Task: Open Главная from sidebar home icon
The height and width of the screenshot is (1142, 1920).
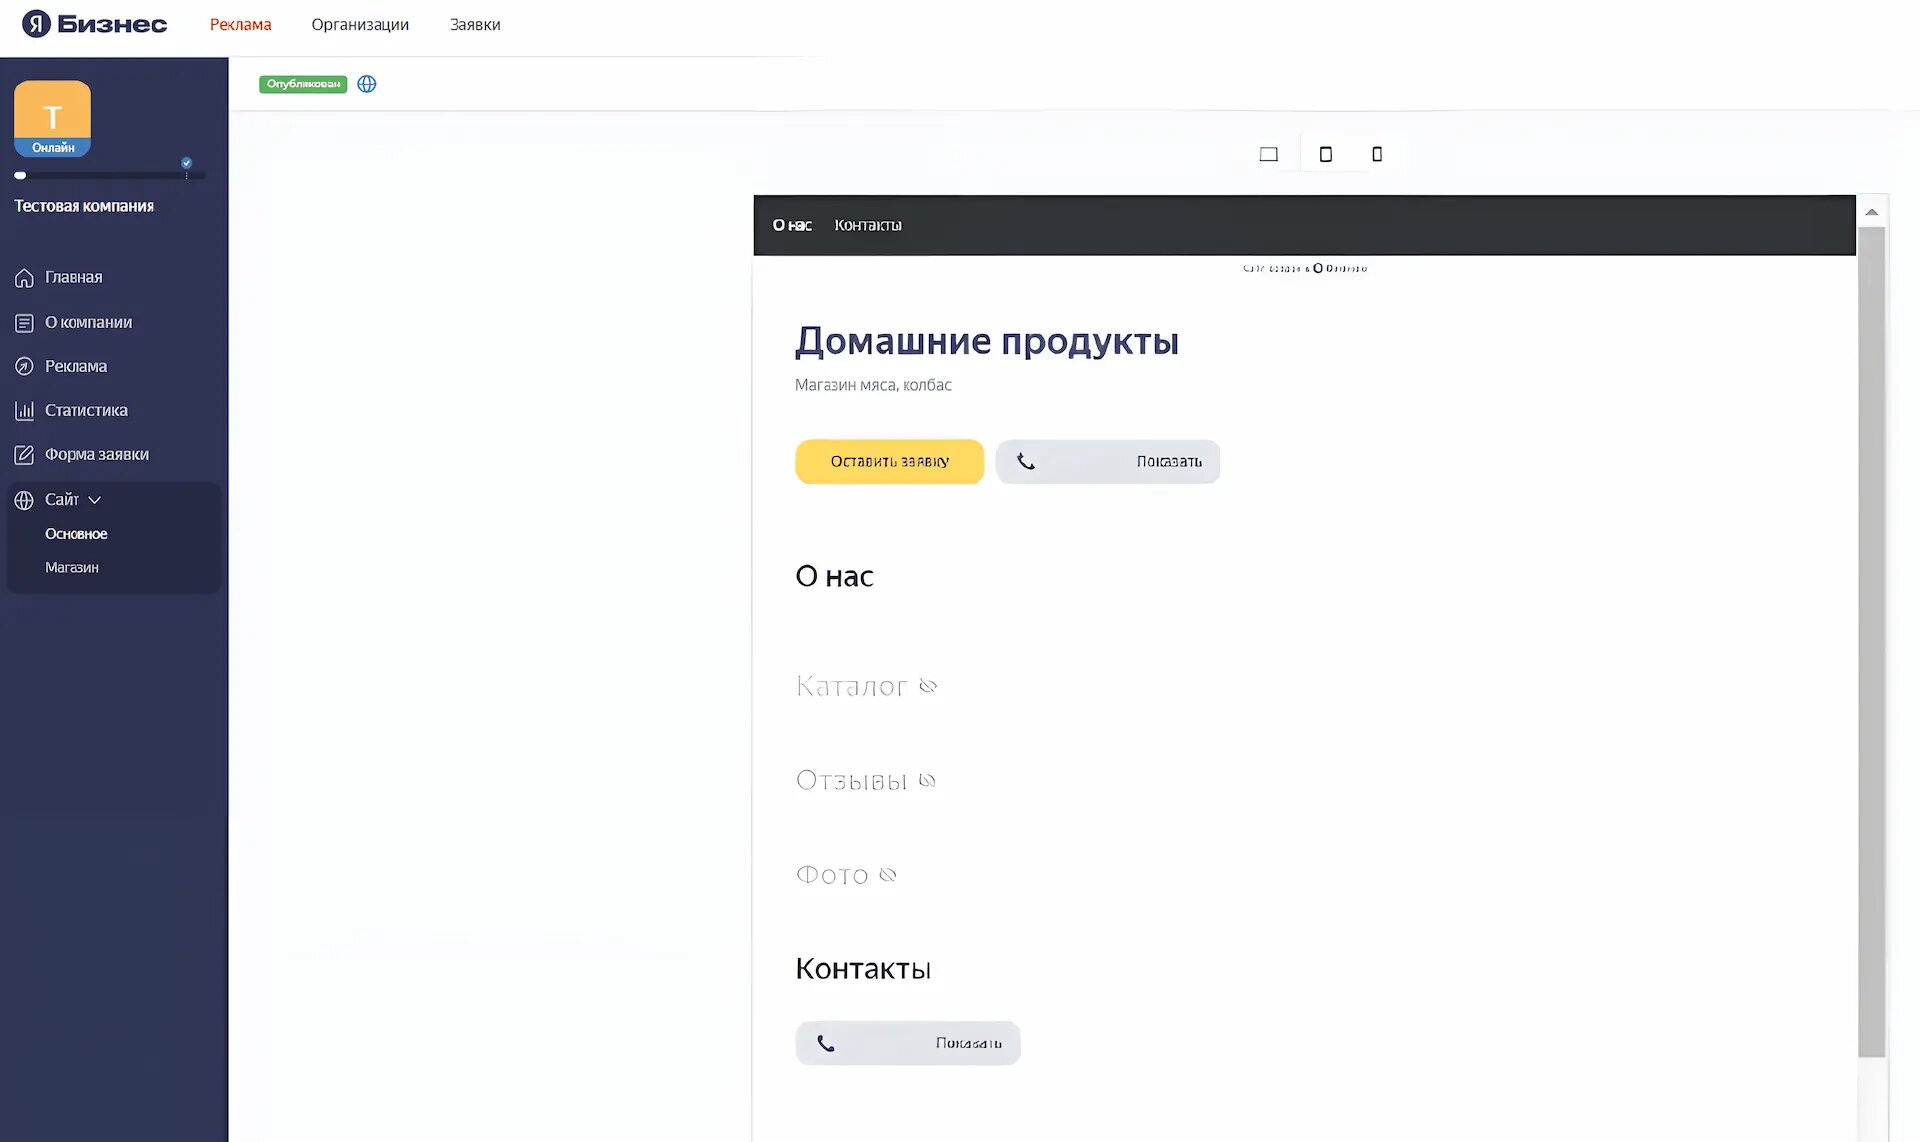Action: click(24, 278)
